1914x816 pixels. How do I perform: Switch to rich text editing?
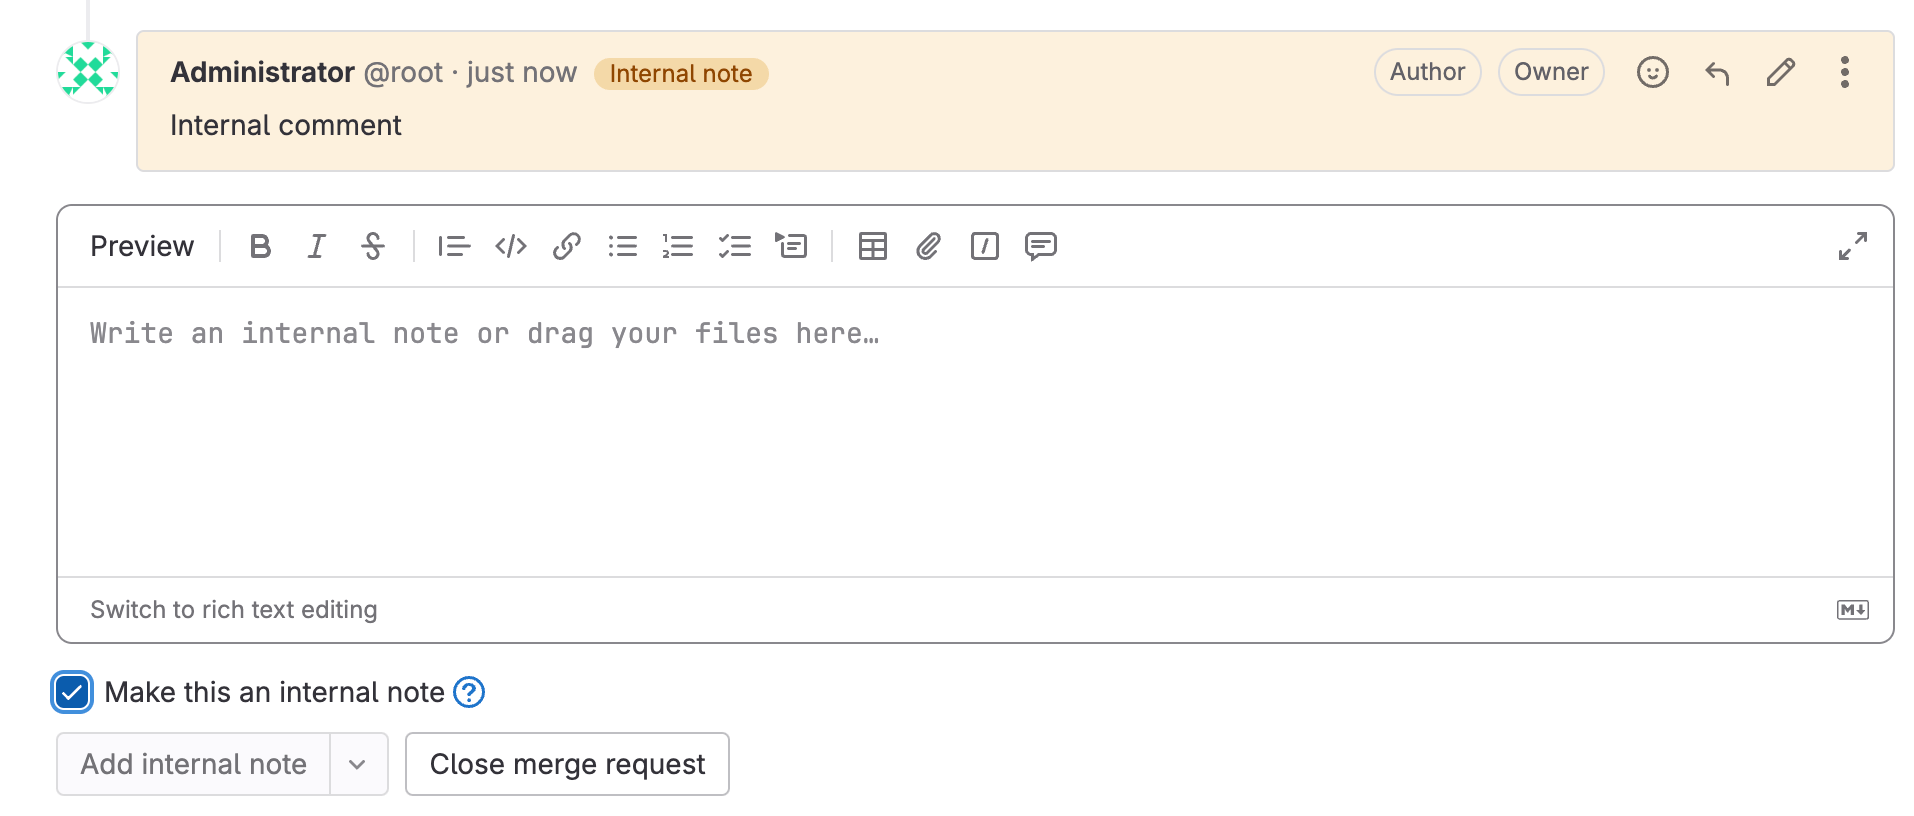point(233,610)
